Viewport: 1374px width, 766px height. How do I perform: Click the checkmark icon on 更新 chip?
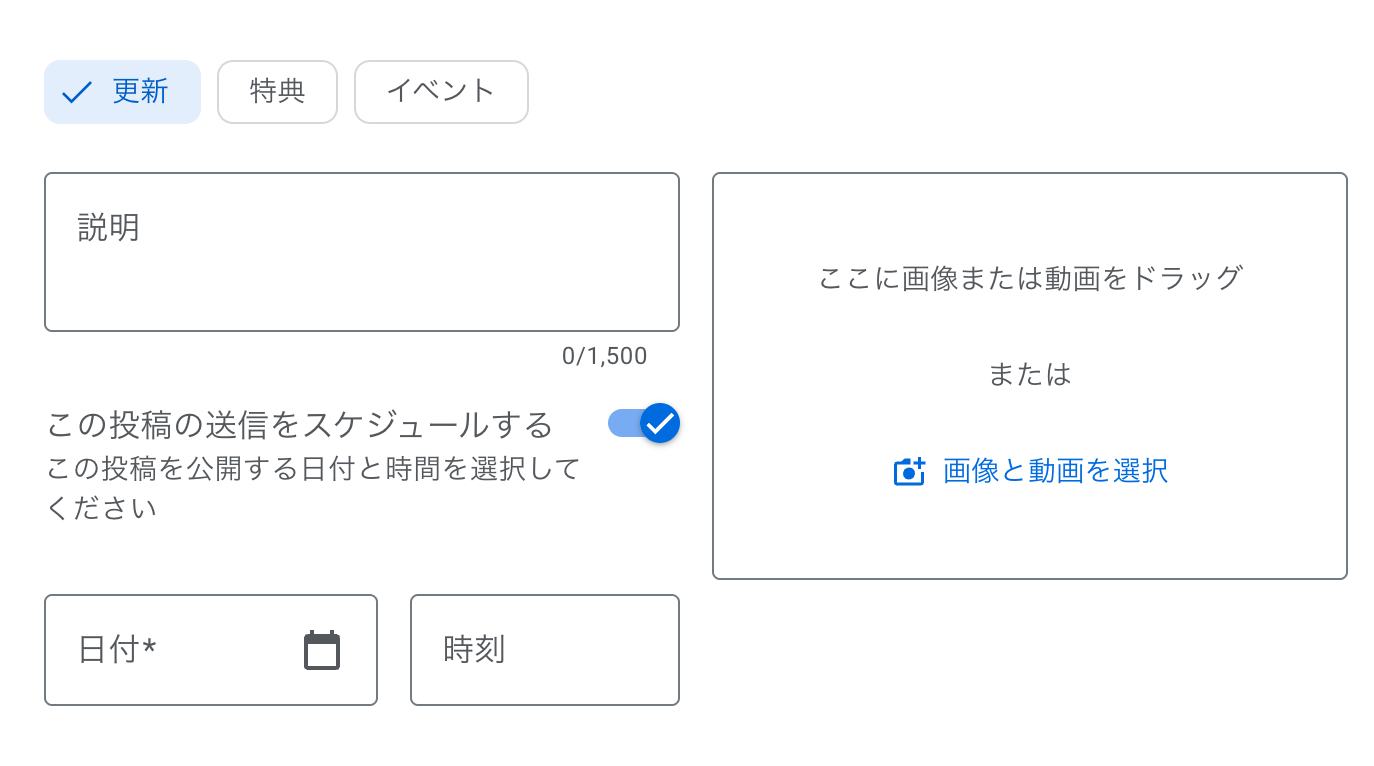pos(77,93)
